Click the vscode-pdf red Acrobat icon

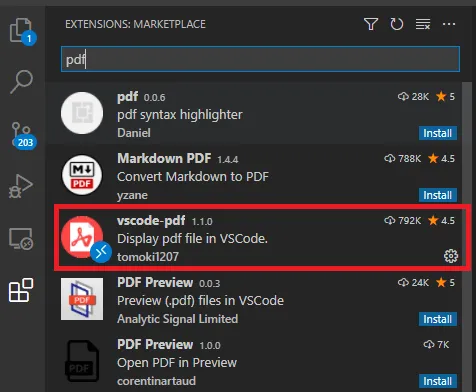(x=81, y=237)
